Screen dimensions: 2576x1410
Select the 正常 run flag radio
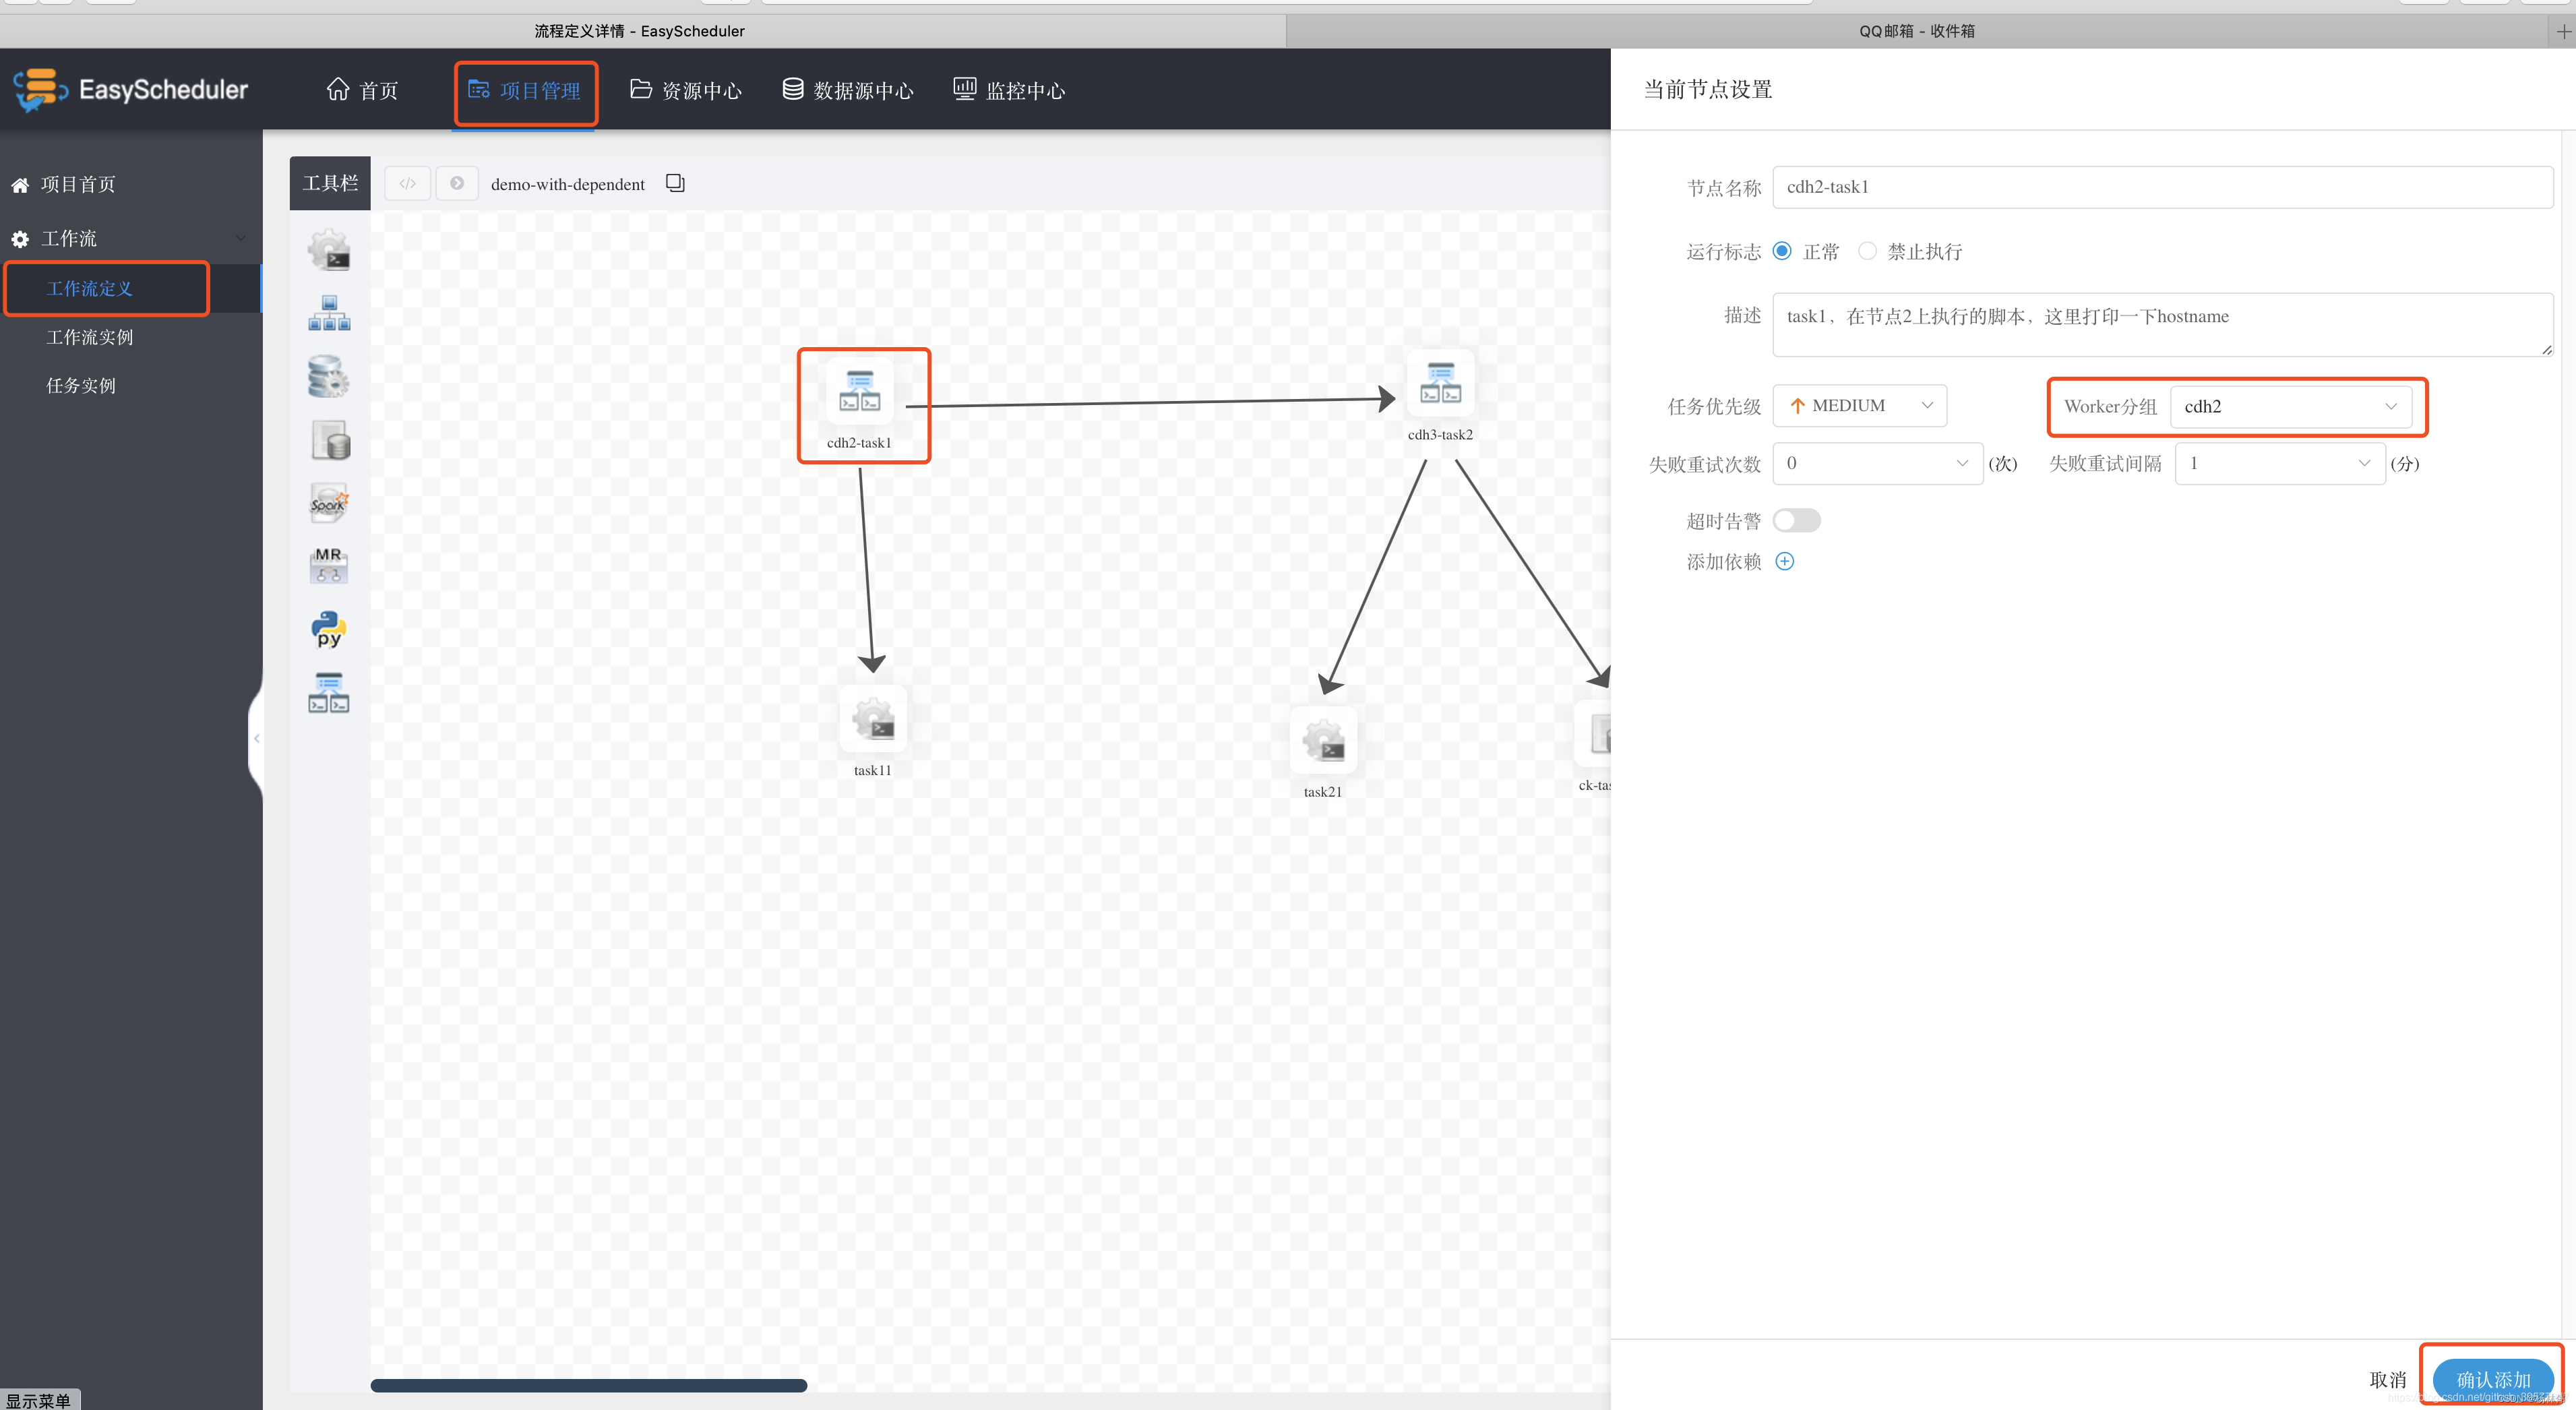click(x=1782, y=251)
